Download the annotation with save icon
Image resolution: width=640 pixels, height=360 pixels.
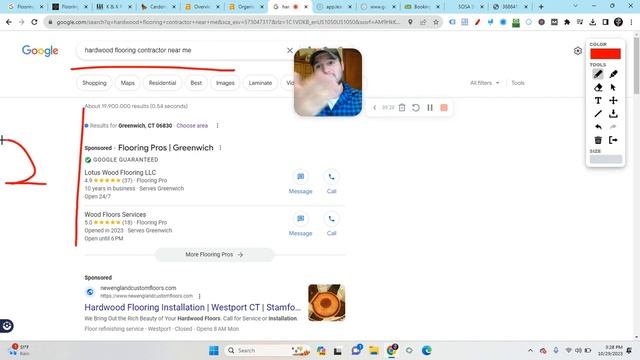click(x=613, y=114)
